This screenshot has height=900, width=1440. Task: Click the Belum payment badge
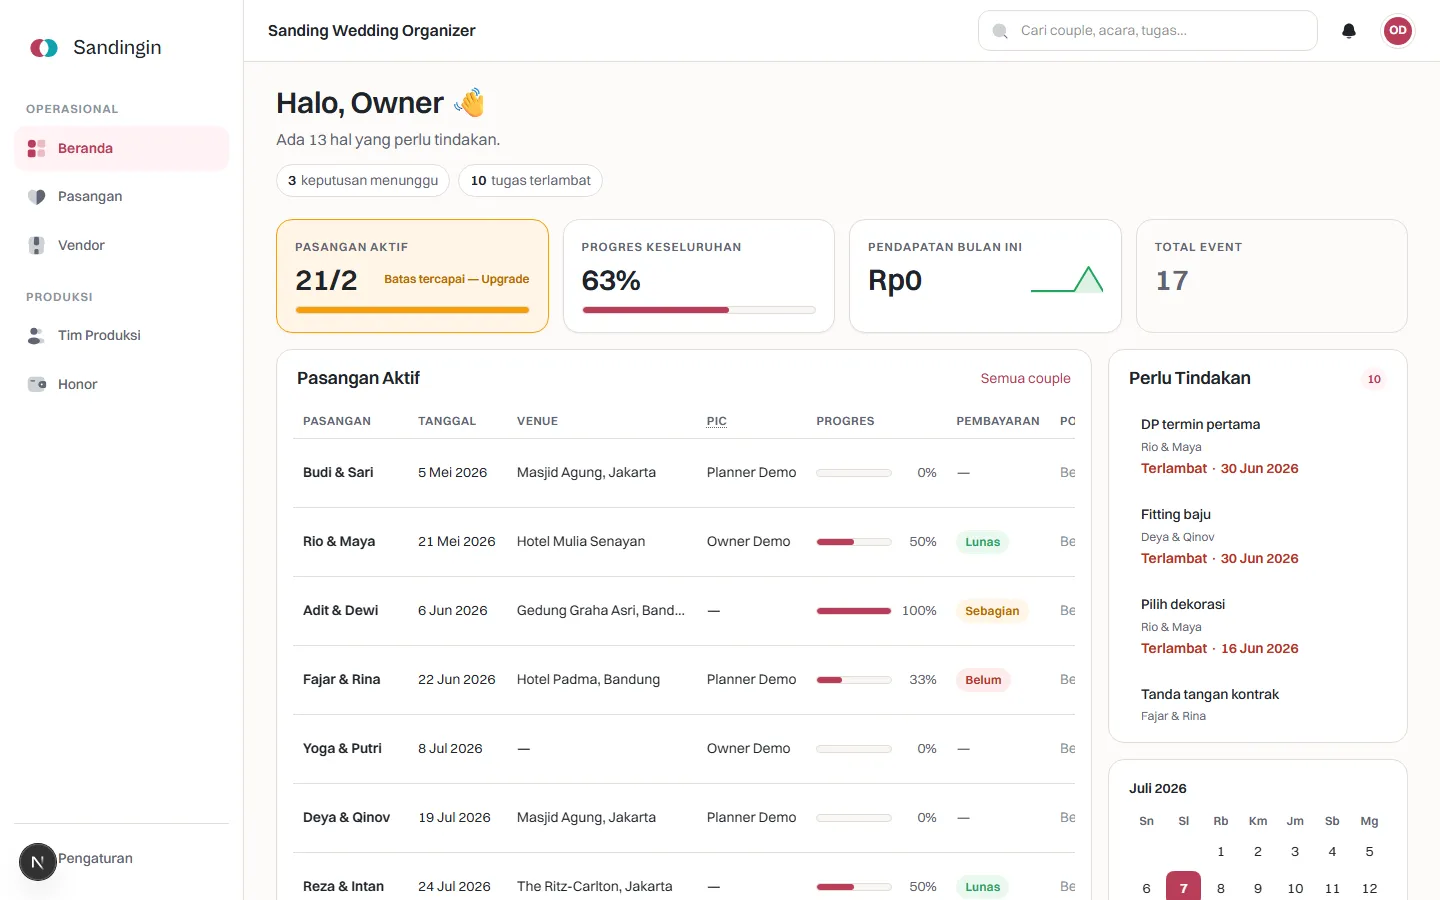pyautogui.click(x=983, y=680)
